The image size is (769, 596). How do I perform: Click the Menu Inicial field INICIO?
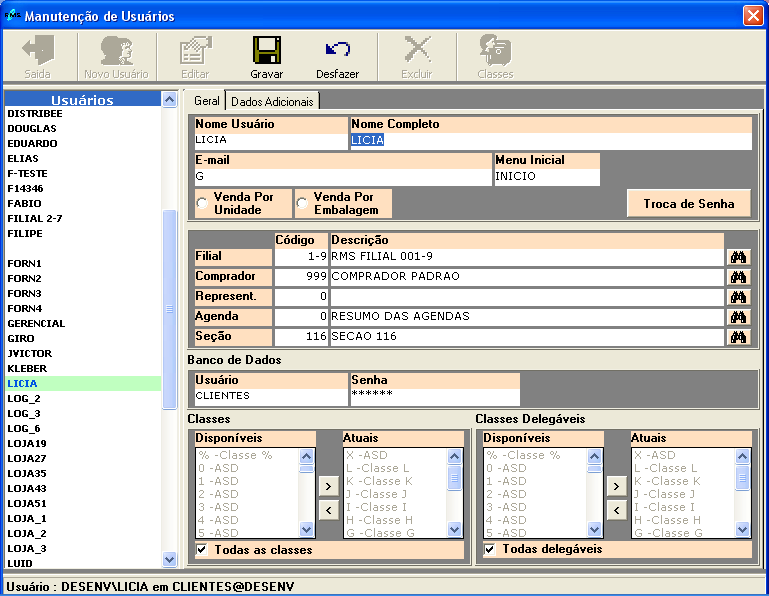(x=547, y=177)
